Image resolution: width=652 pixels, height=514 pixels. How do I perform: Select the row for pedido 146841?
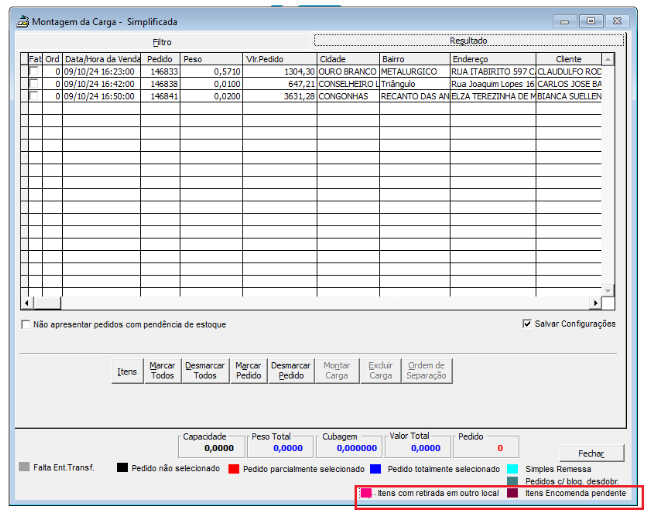point(159,97)
